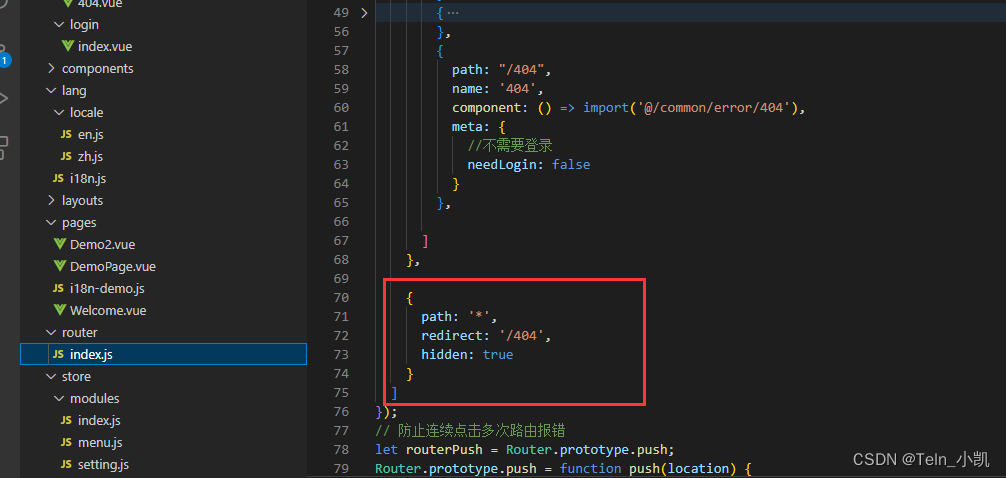Image resolution: width=1006 pixels, height=478 pixels.
Task: Click 'needLogin: false' on line 63
Action: 529,164
